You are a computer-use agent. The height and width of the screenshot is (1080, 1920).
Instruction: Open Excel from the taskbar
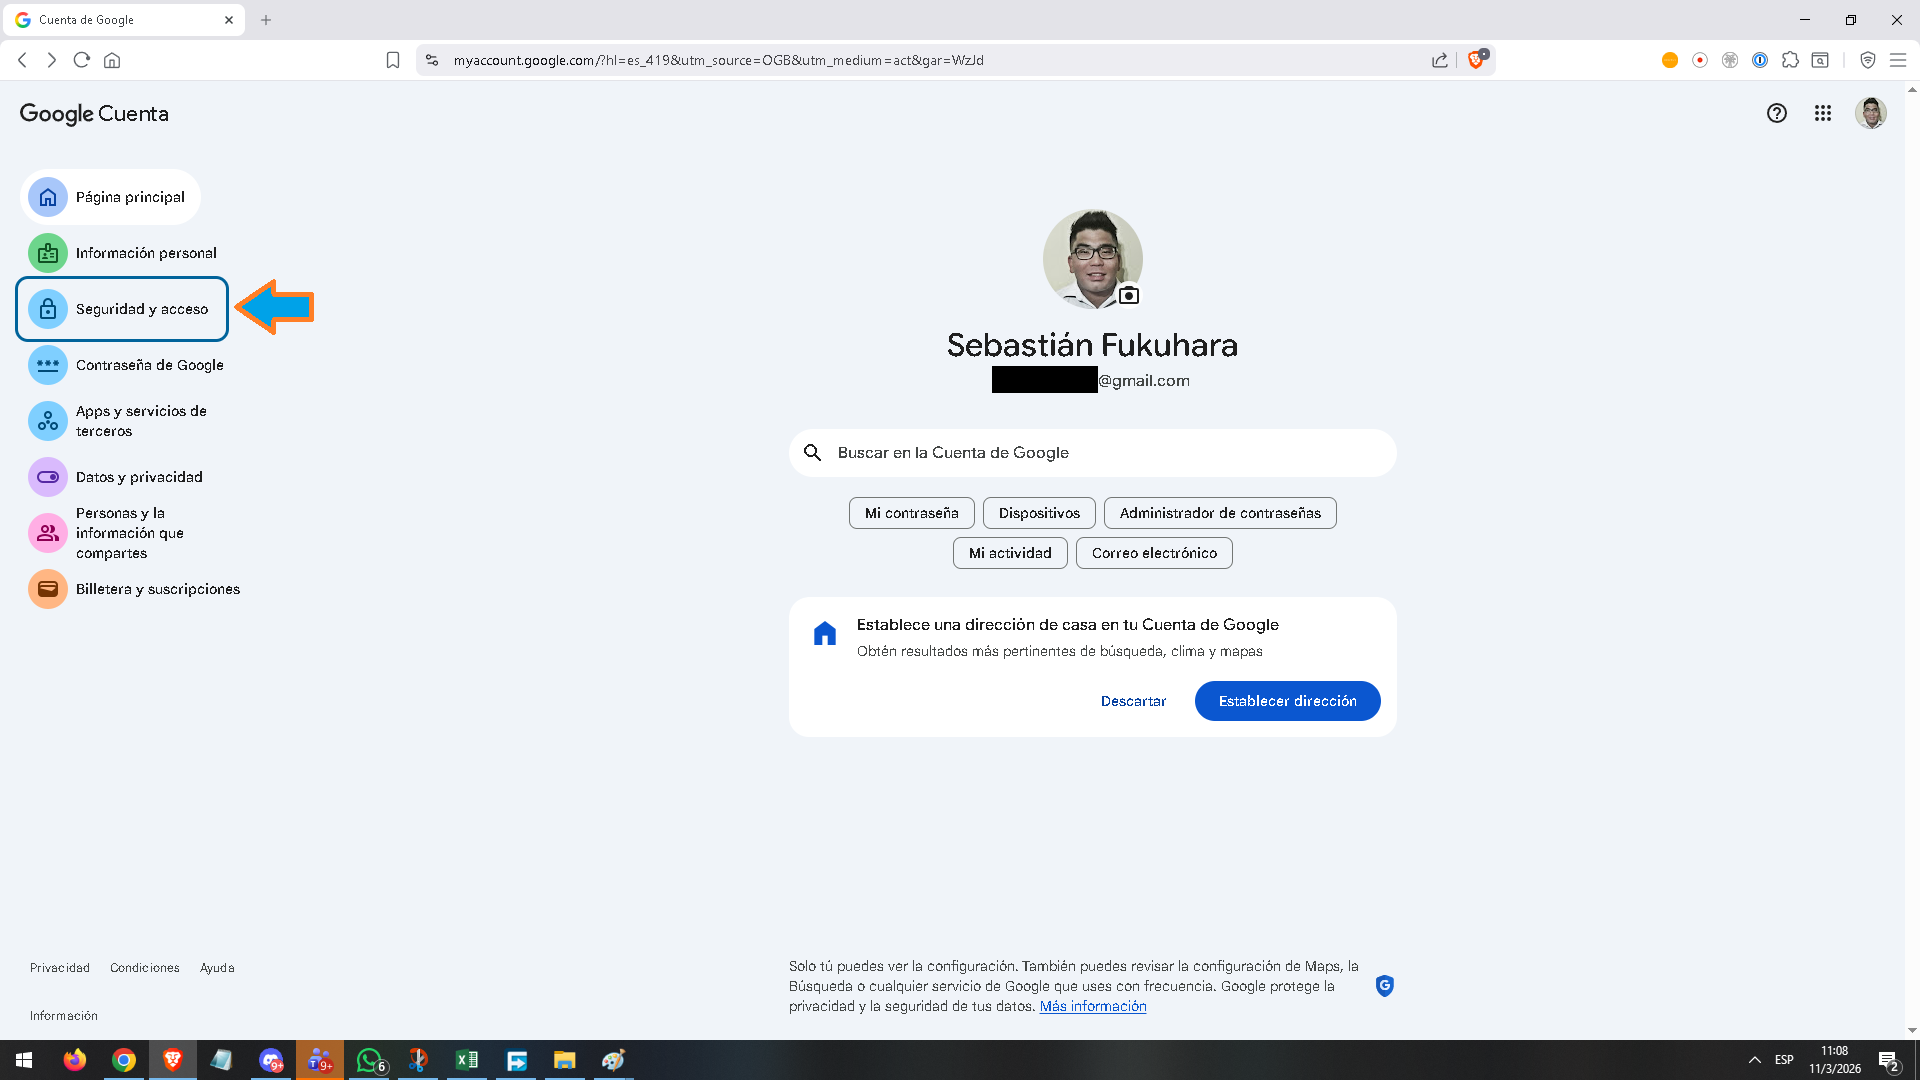click(x=467, y=1060)
